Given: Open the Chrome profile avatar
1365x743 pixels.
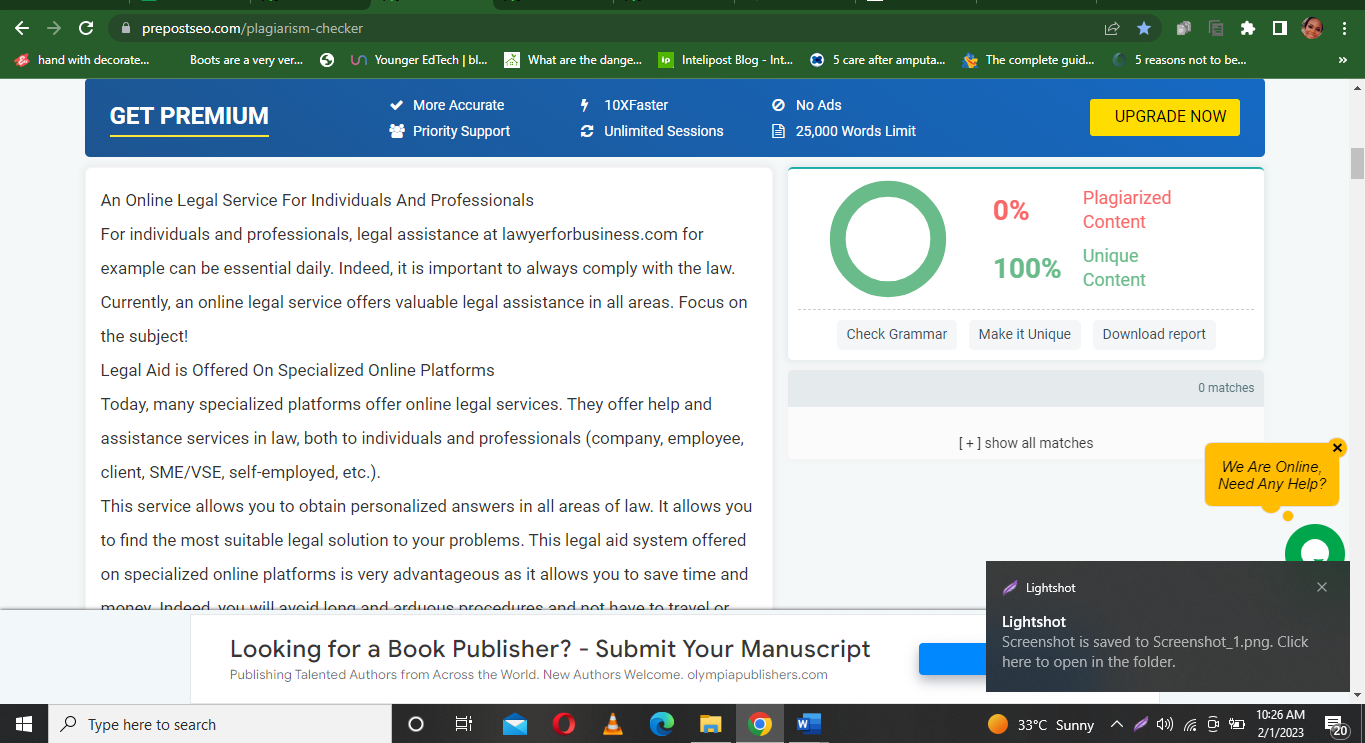Looking at the screenshot, I should [x=1312, y=28].
